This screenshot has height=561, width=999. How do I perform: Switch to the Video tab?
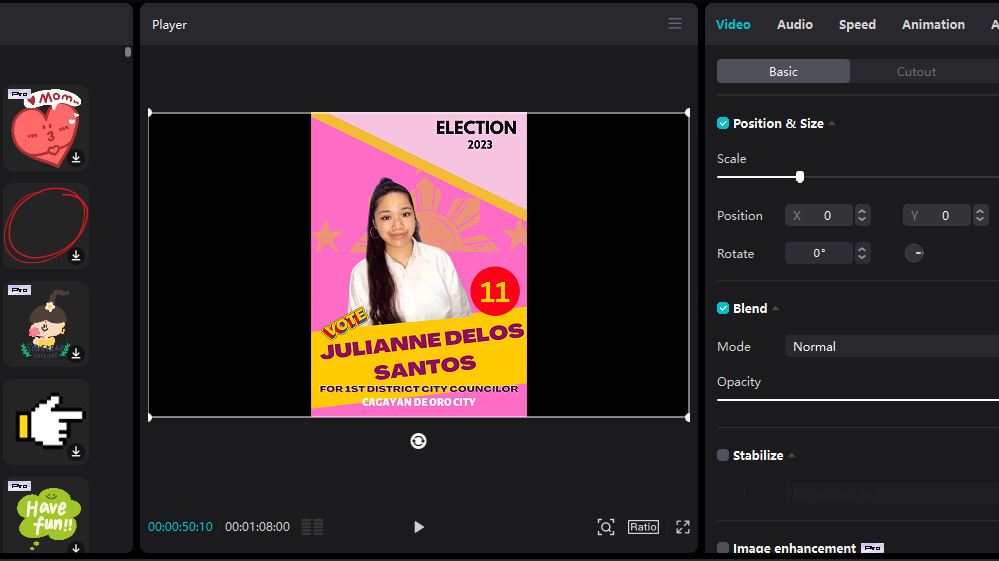click(x=733, y=24)
